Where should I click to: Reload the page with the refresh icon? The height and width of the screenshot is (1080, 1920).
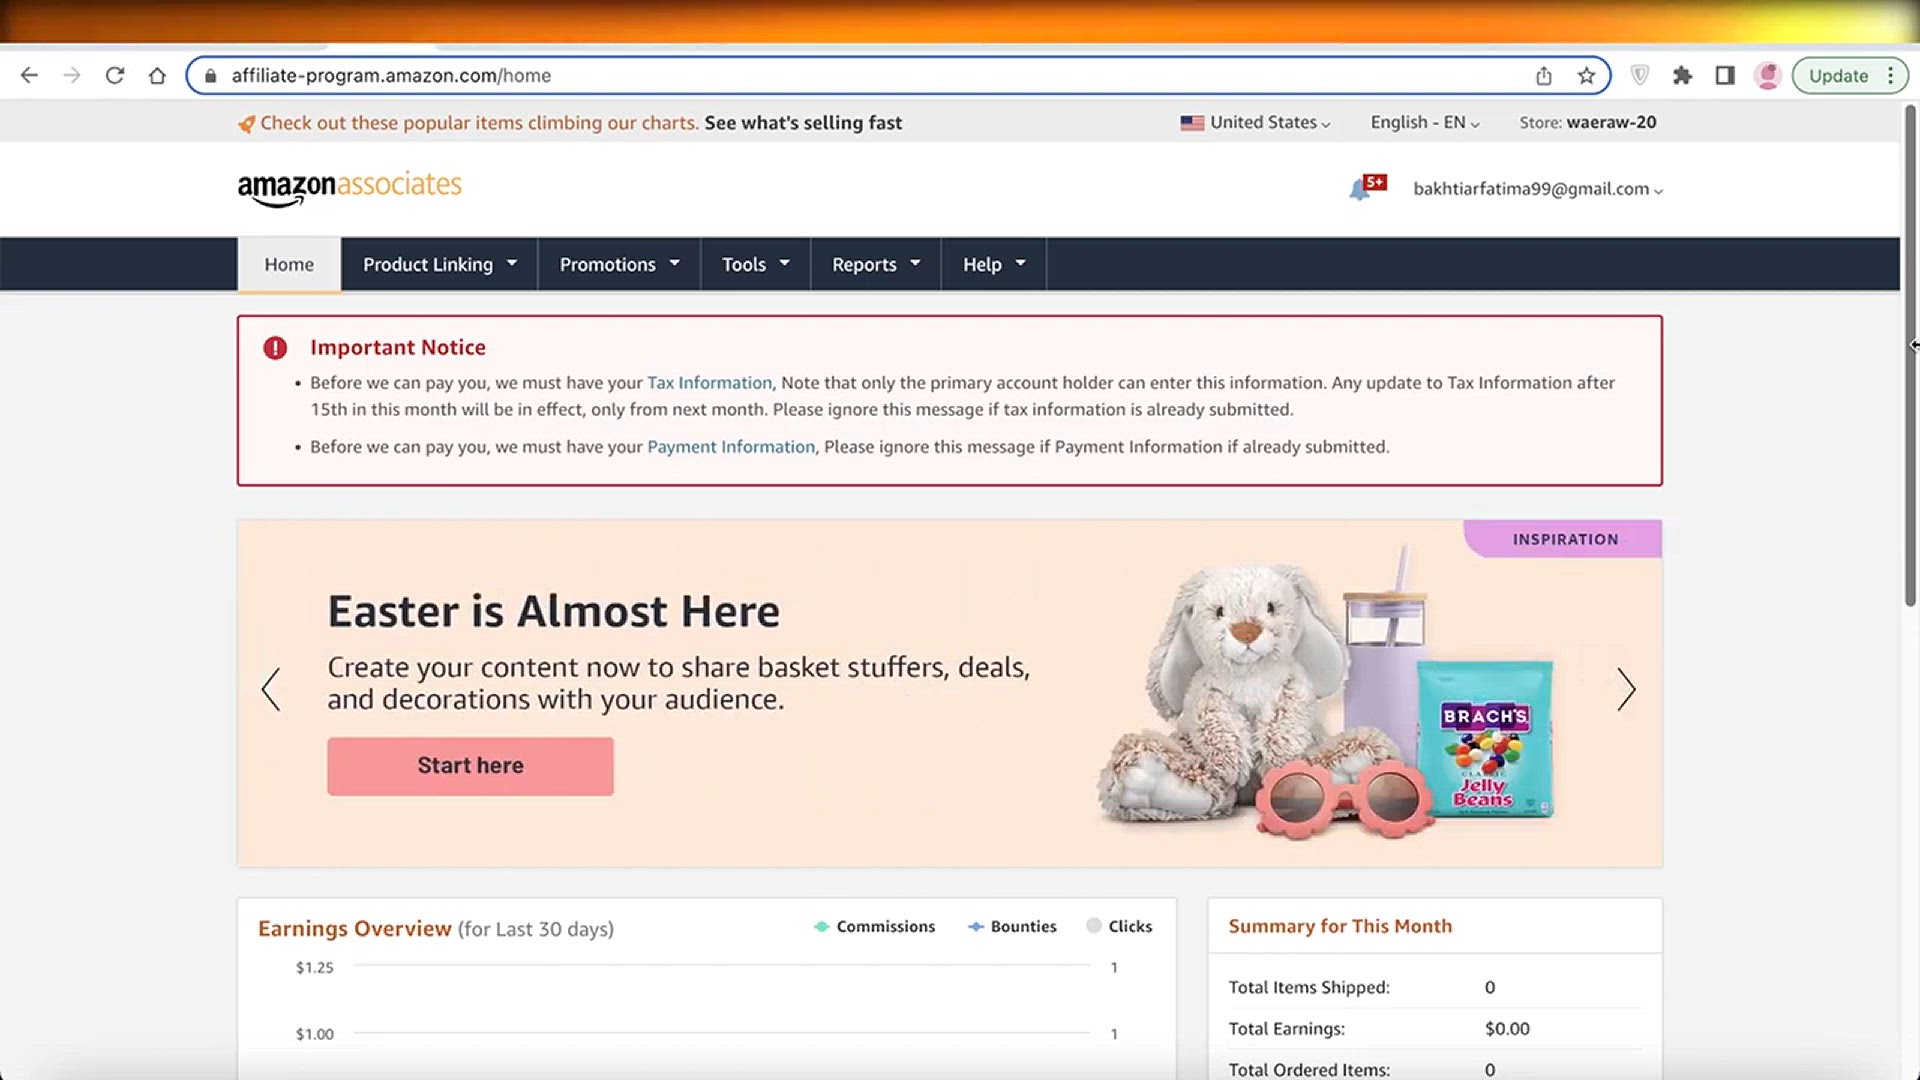115,75
